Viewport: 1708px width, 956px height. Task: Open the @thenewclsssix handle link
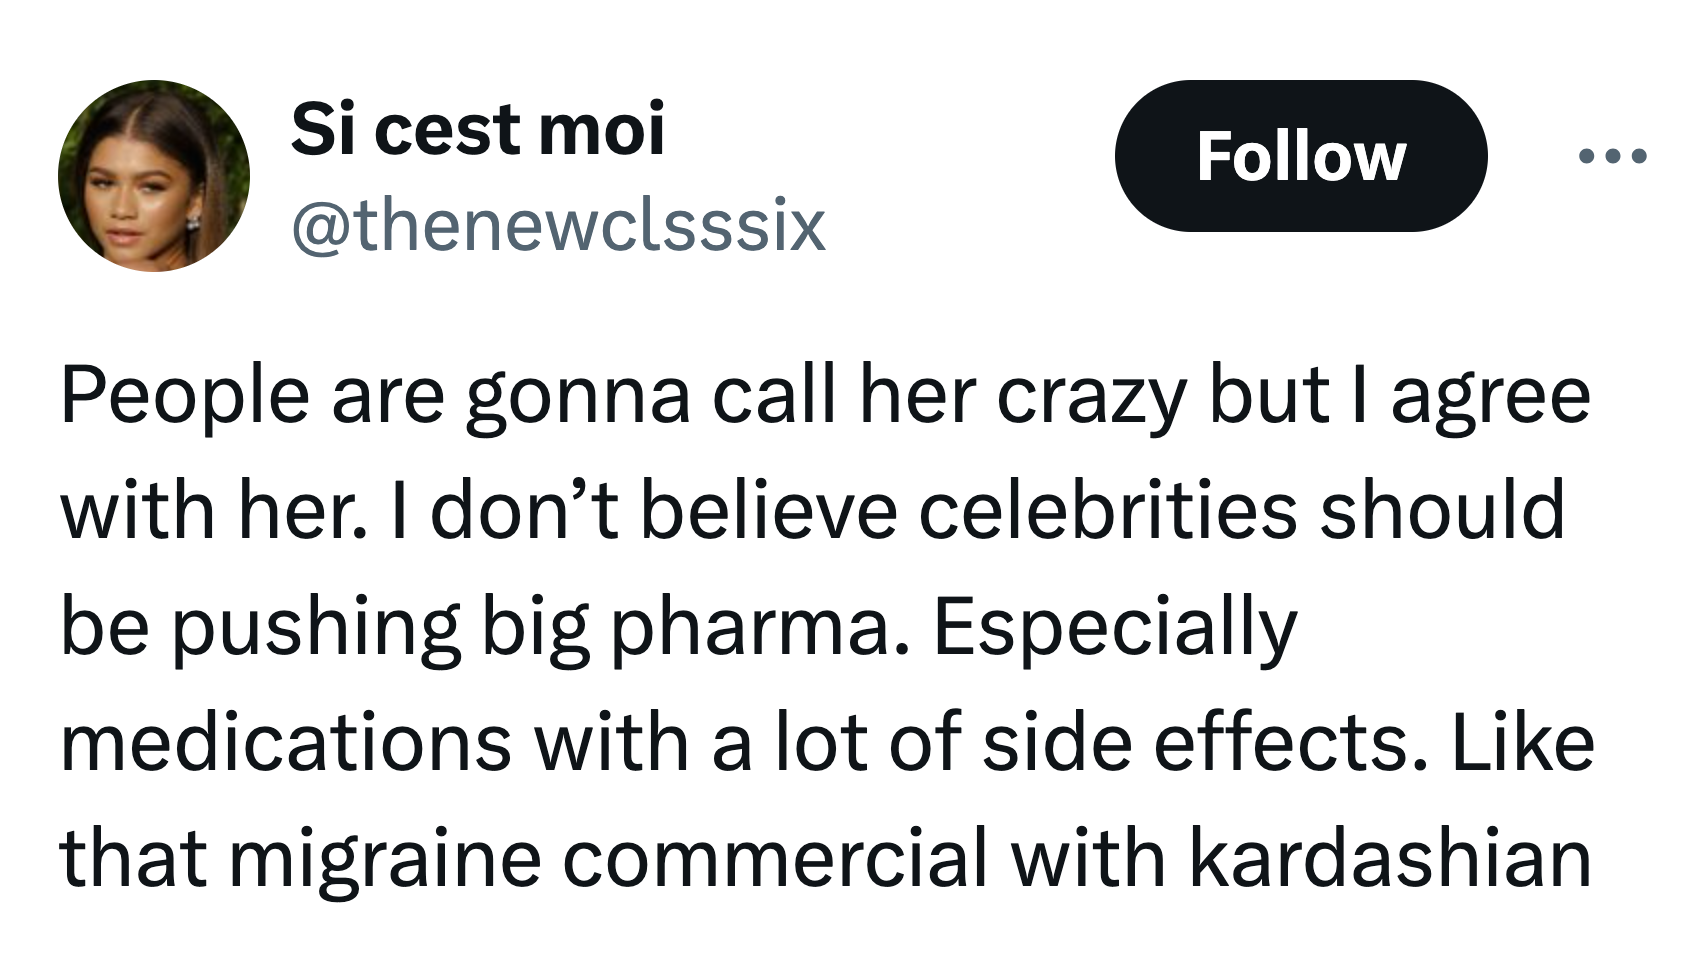coord(558,225)
